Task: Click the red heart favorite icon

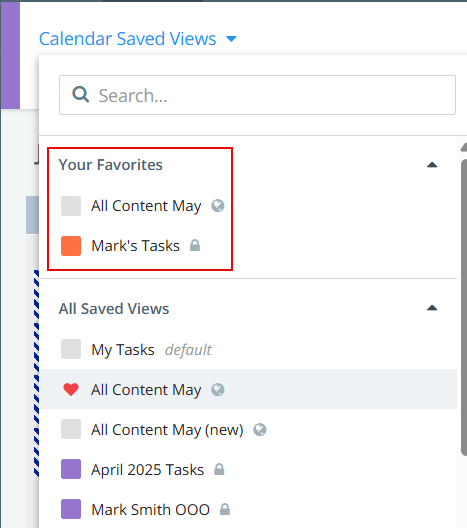Action: (x=71, y=389)
